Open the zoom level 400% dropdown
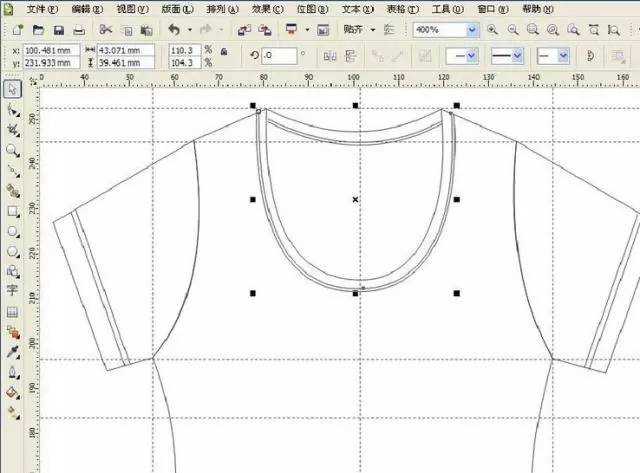Viewport: 640px width, 473px height. [470, 30]
